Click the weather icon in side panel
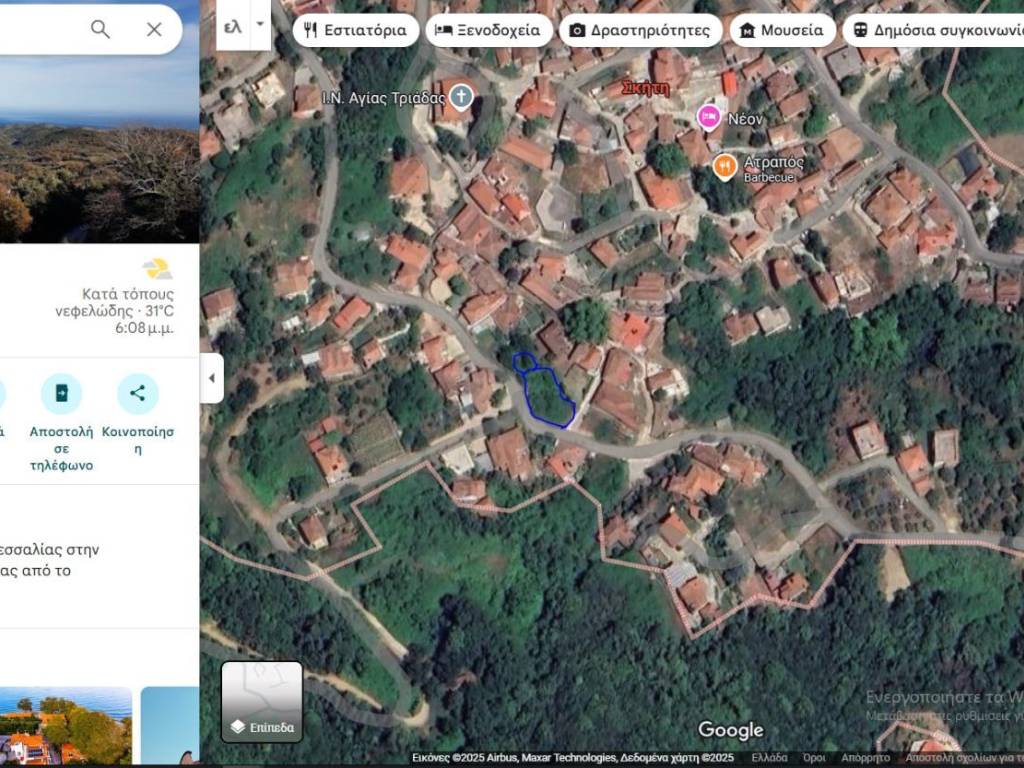This screenshot has height=768, width=1024. click(x=157, y=268)
